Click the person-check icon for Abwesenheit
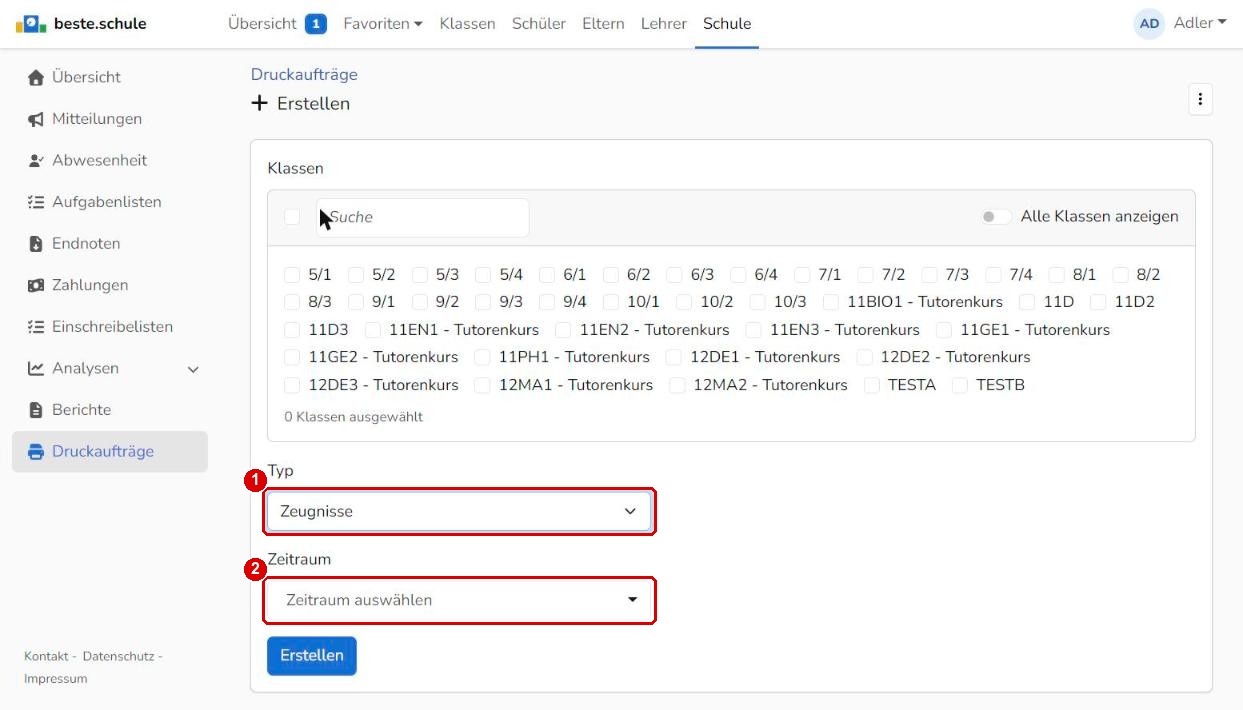The image size is (1243, 710). point(36,160)
